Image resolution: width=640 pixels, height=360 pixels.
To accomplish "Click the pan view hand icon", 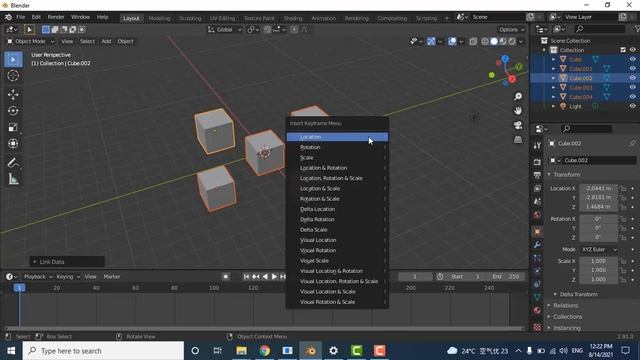I will coord(518,111).
